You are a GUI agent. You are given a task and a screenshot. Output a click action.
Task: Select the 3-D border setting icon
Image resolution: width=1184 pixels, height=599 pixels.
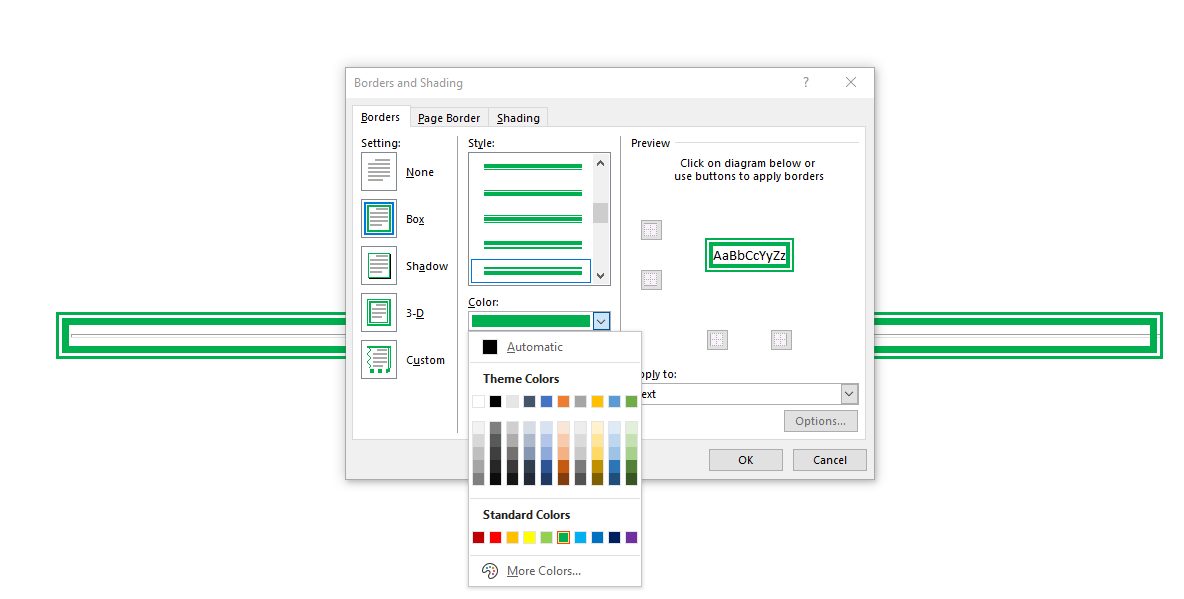(x=379, y=313)
